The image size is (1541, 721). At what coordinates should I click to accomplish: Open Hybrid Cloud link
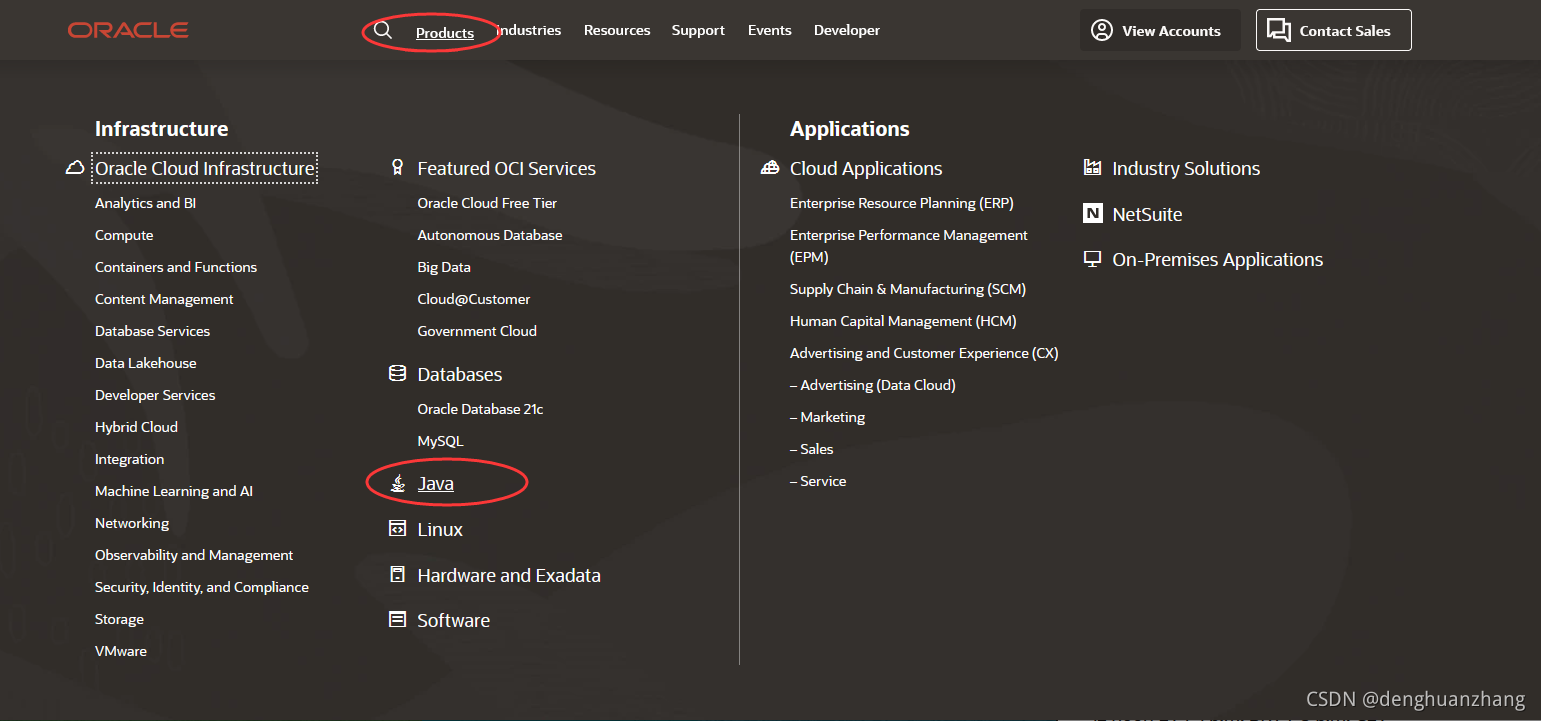coord(136,427)
